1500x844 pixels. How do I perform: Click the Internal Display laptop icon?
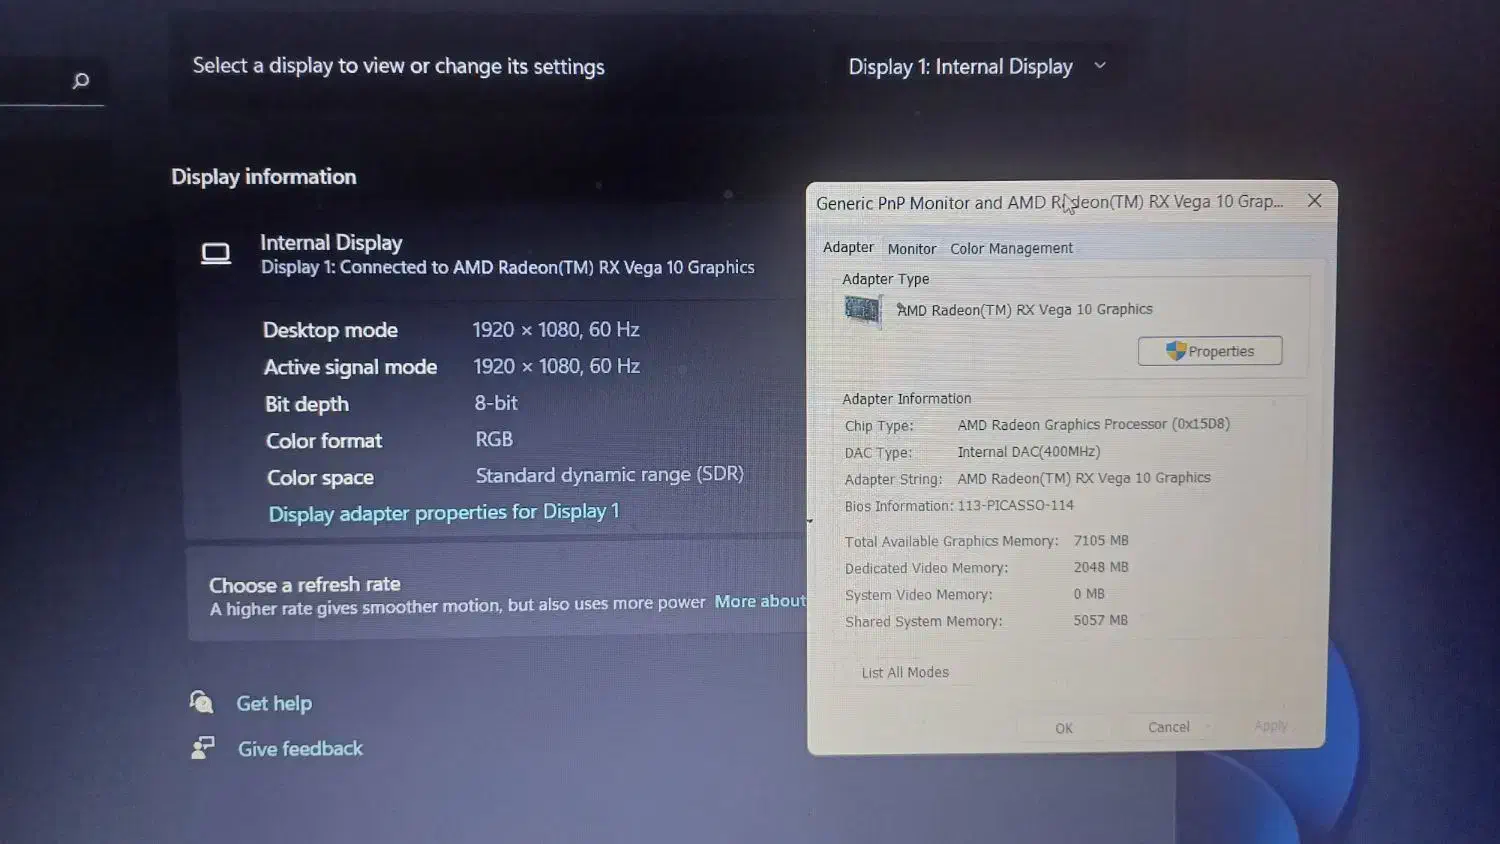216,254
